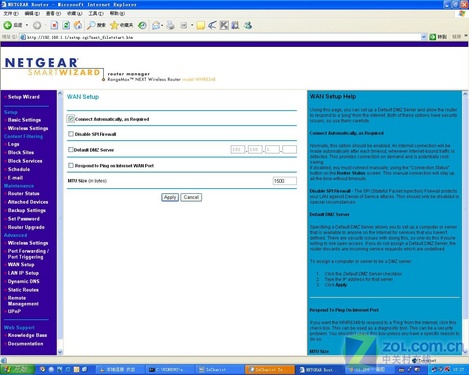Click the Cancel button
This screenshot has width=469, height=375.
[191, 197]
